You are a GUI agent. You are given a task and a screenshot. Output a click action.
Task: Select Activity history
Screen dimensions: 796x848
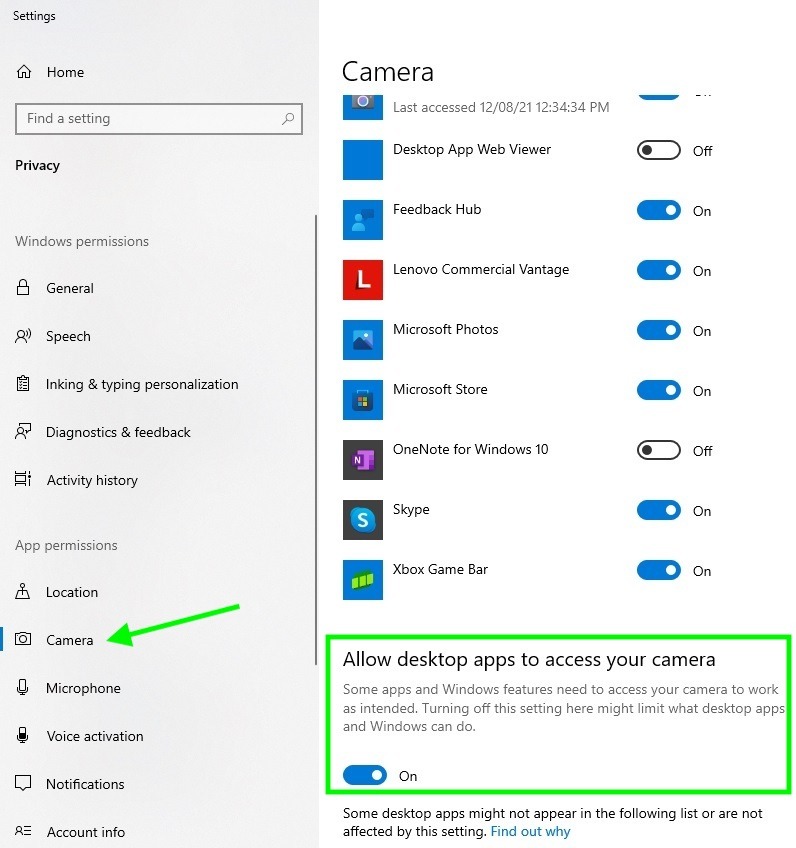pos(92,480)
